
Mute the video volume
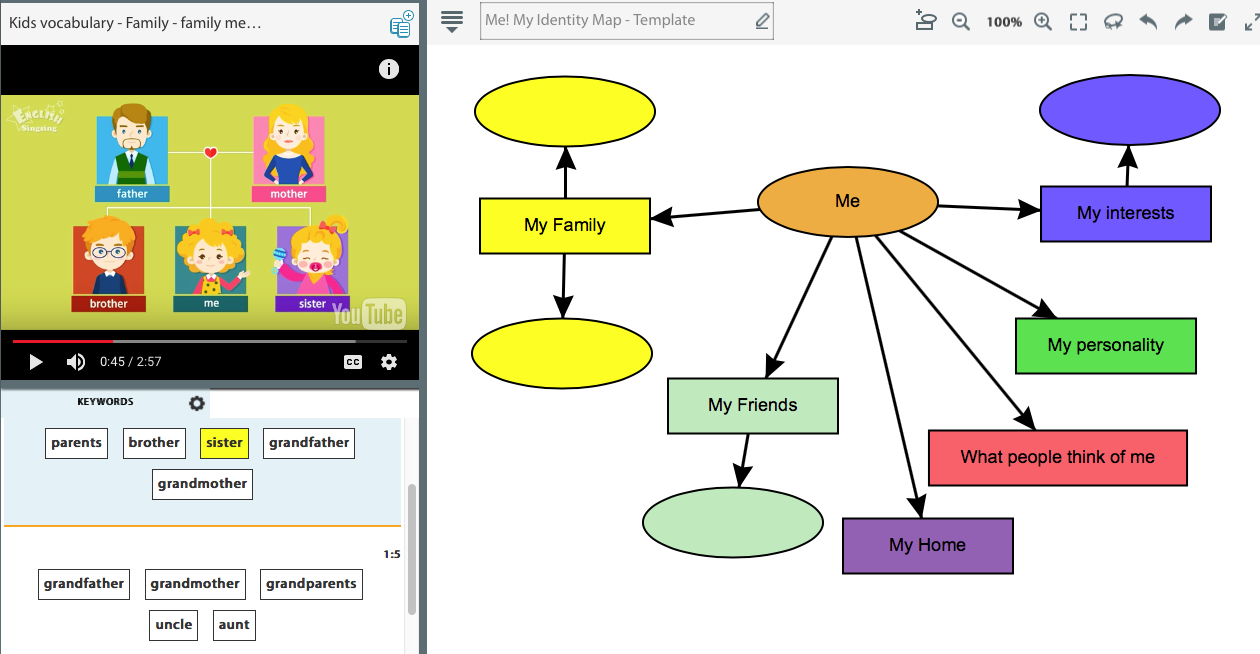click(76, 362)
